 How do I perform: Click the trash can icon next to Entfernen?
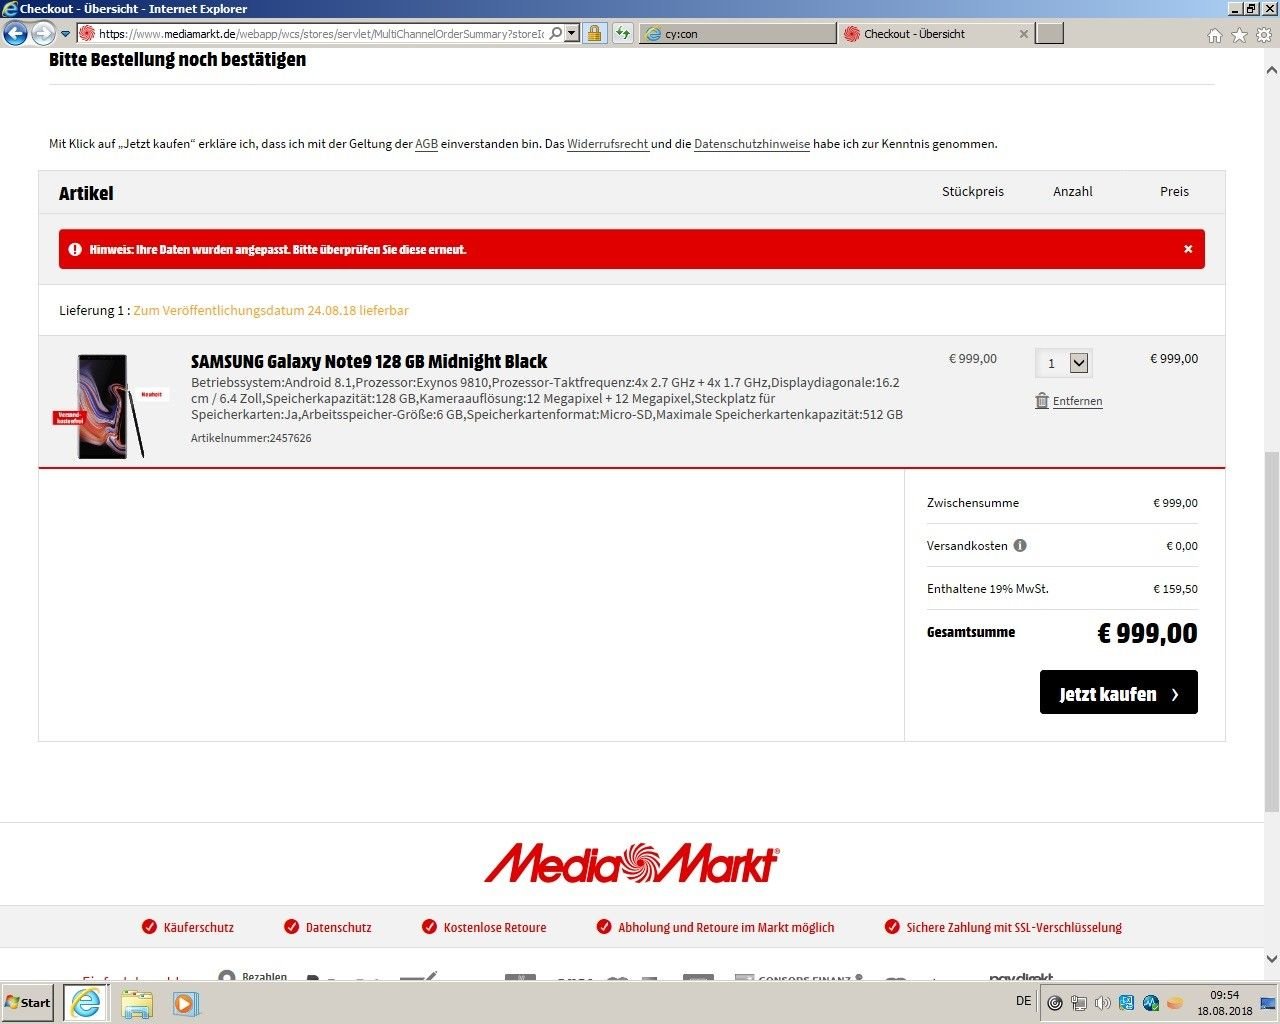pos(1042,401)
